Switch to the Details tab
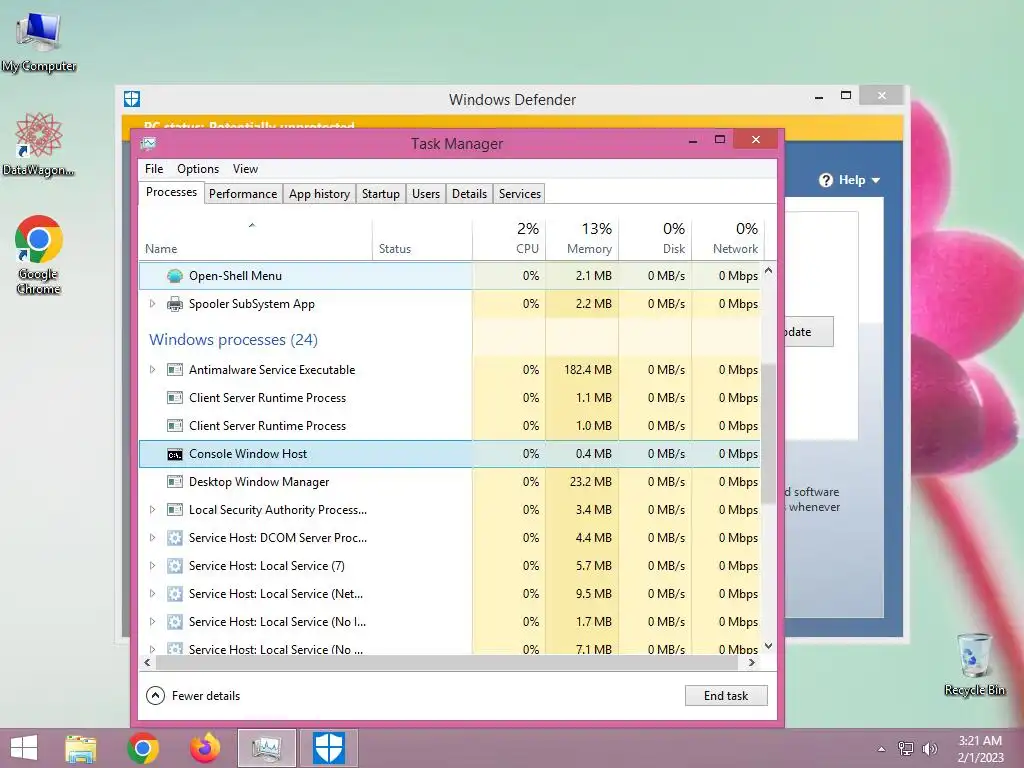The height and width of the screenshot is (768, 1024). [470, 194]
